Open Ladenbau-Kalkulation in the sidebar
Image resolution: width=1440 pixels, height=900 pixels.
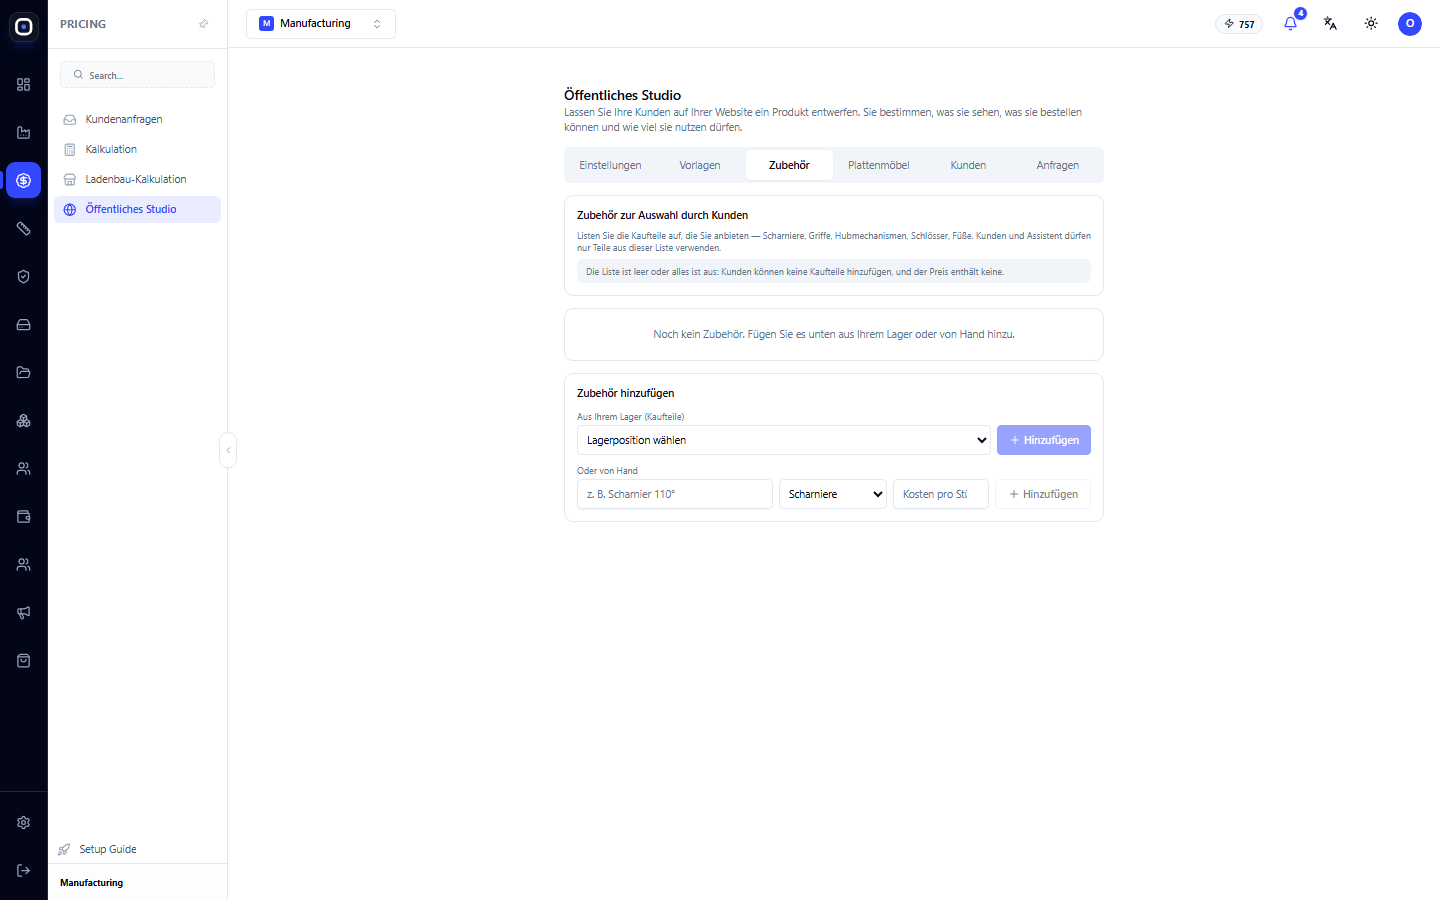(x=137, y=180)
